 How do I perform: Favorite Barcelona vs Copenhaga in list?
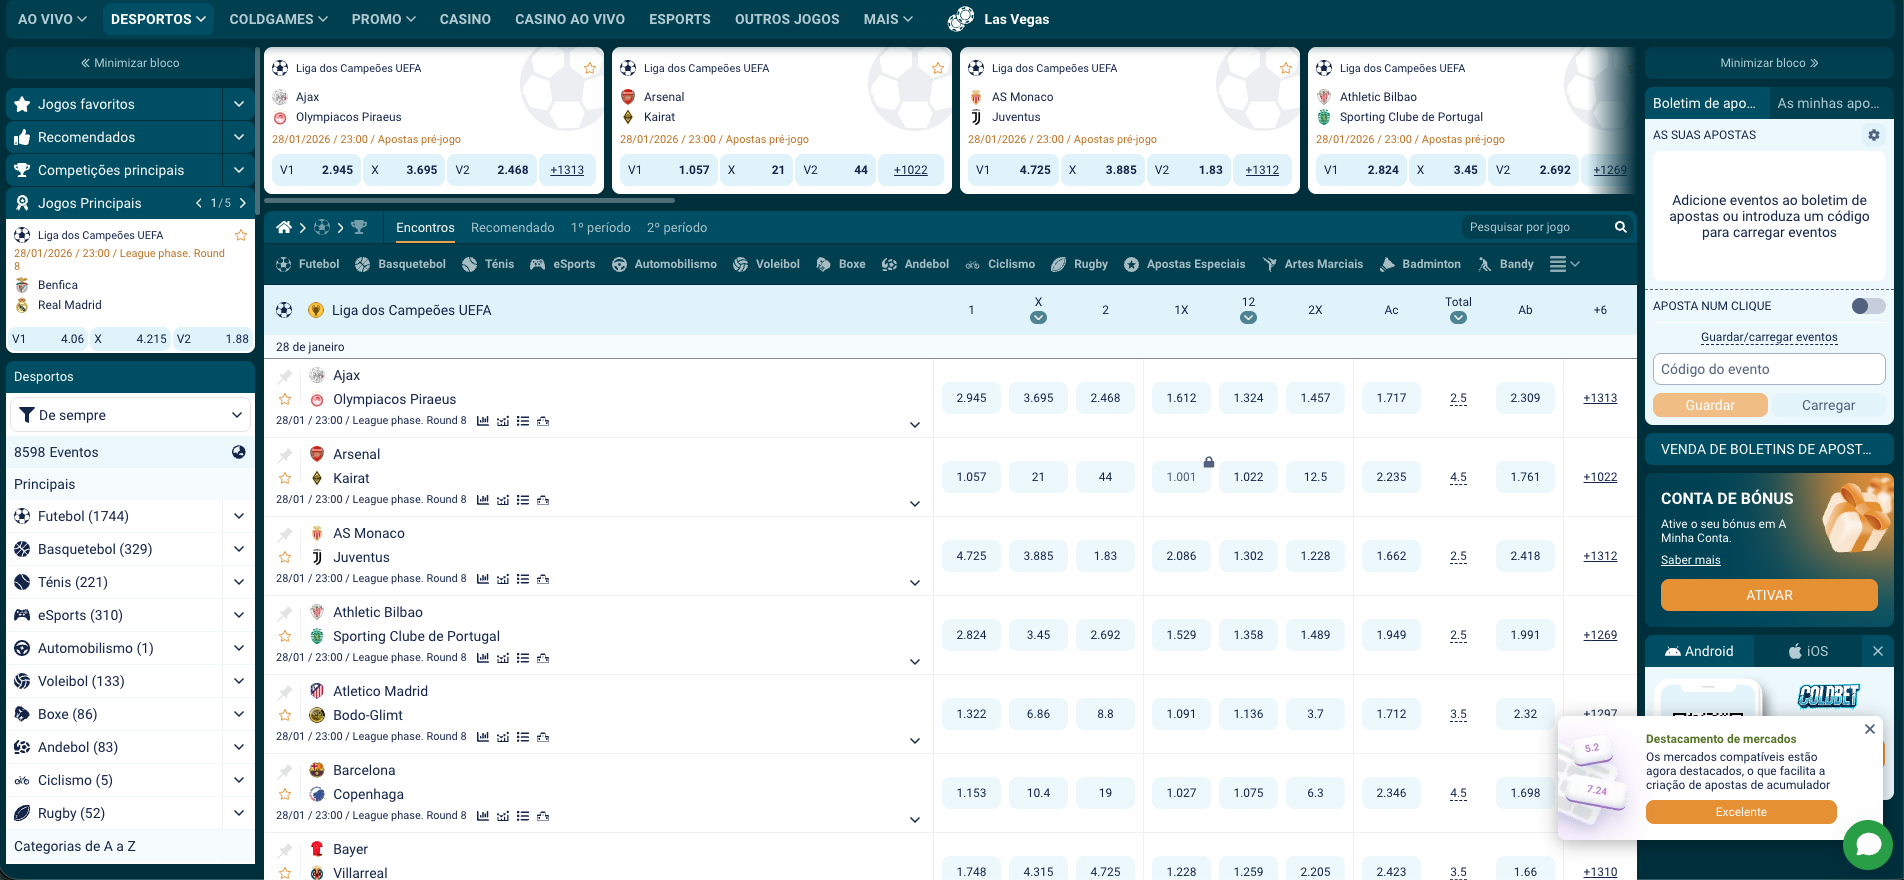point(285,794)
